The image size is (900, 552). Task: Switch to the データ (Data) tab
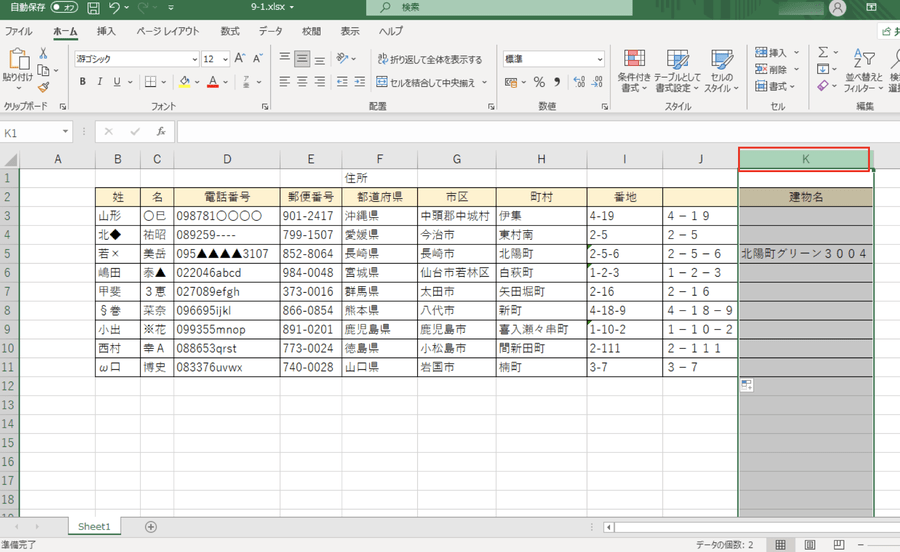point(270,31)
